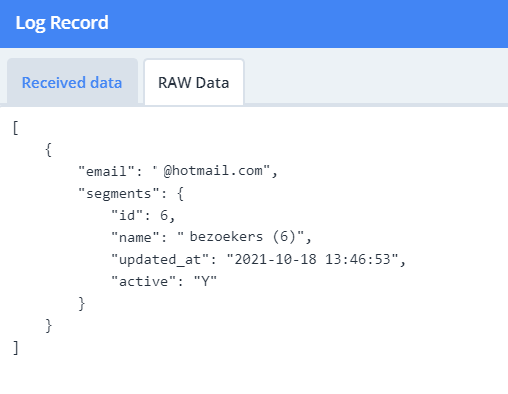Click the "name" key in JSON
This screenshot has height=394, width=508.
[135, 237]
